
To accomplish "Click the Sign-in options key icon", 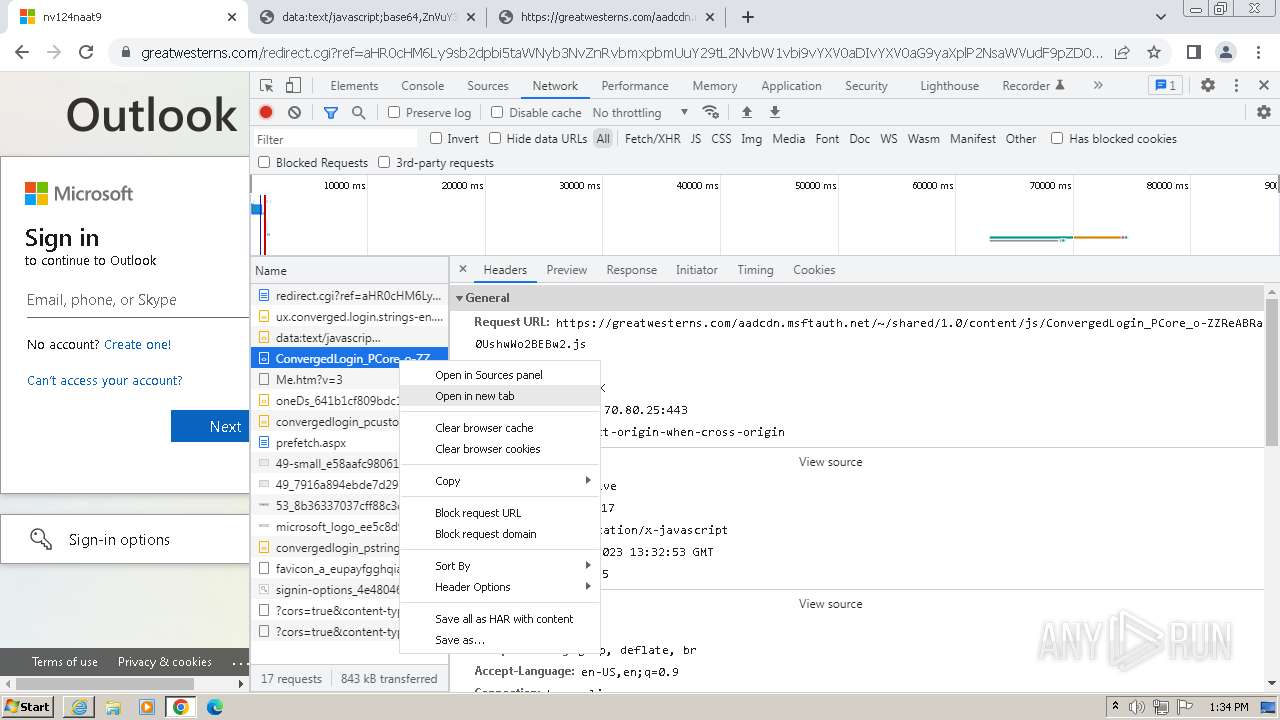I will [41, 540].
